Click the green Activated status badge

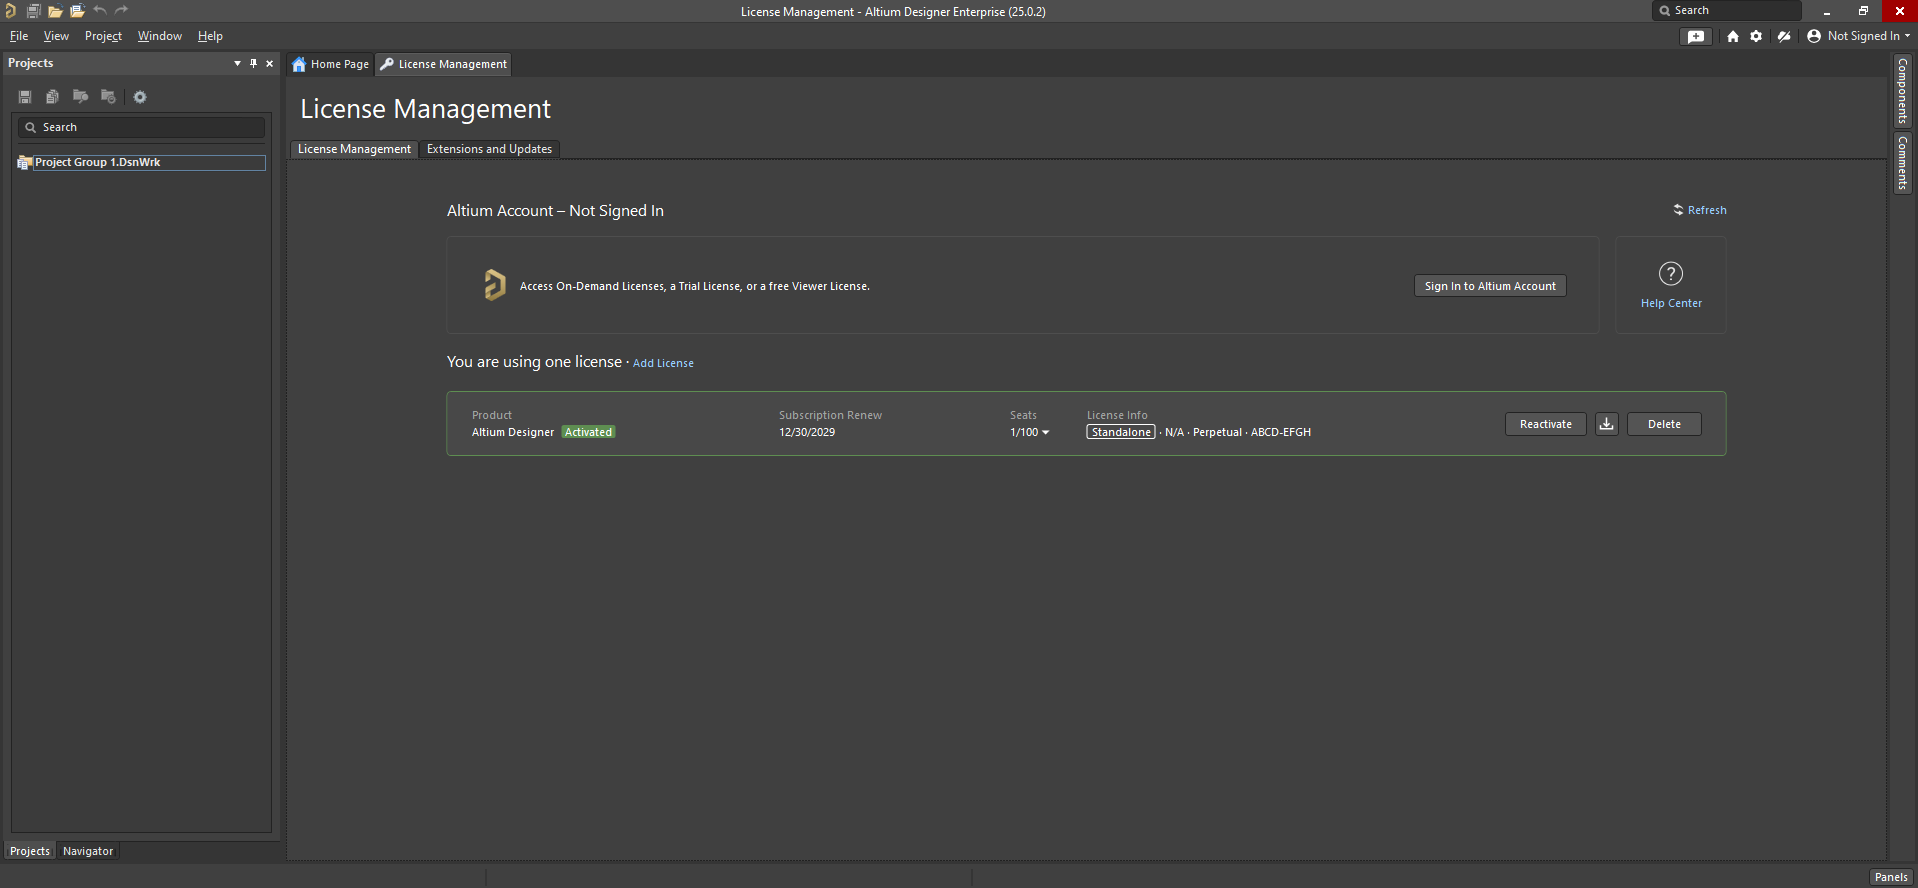click(x=588, y=432)
